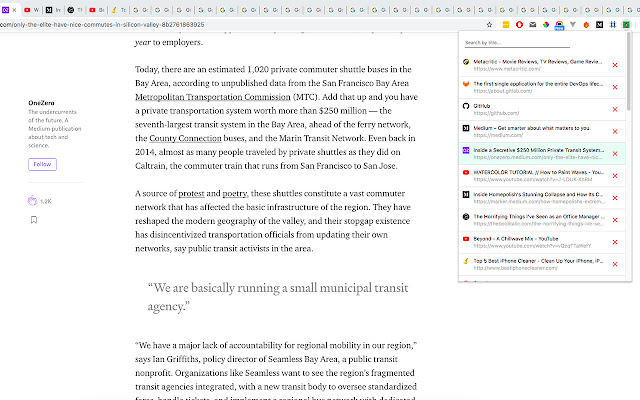640x400 pixels.
Task: Open the black M Medium extension icon
Action: [x=599, y=25]
